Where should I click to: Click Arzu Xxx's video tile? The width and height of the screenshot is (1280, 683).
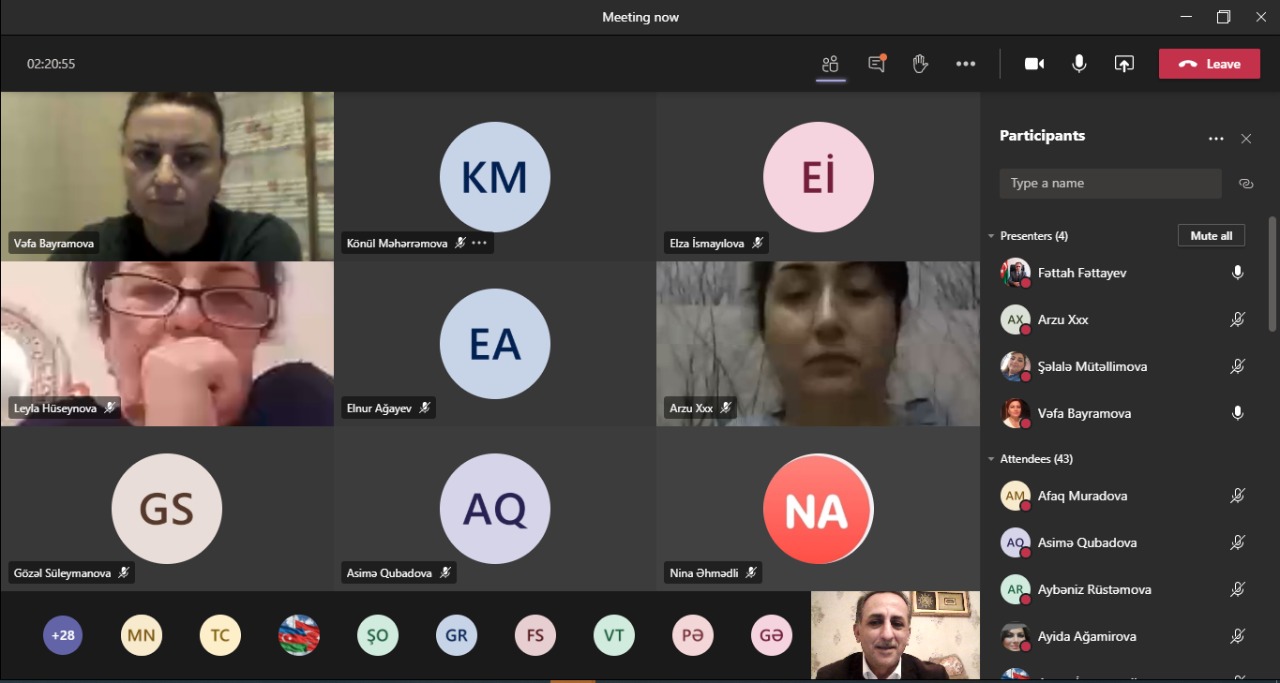tap(818, 344)
